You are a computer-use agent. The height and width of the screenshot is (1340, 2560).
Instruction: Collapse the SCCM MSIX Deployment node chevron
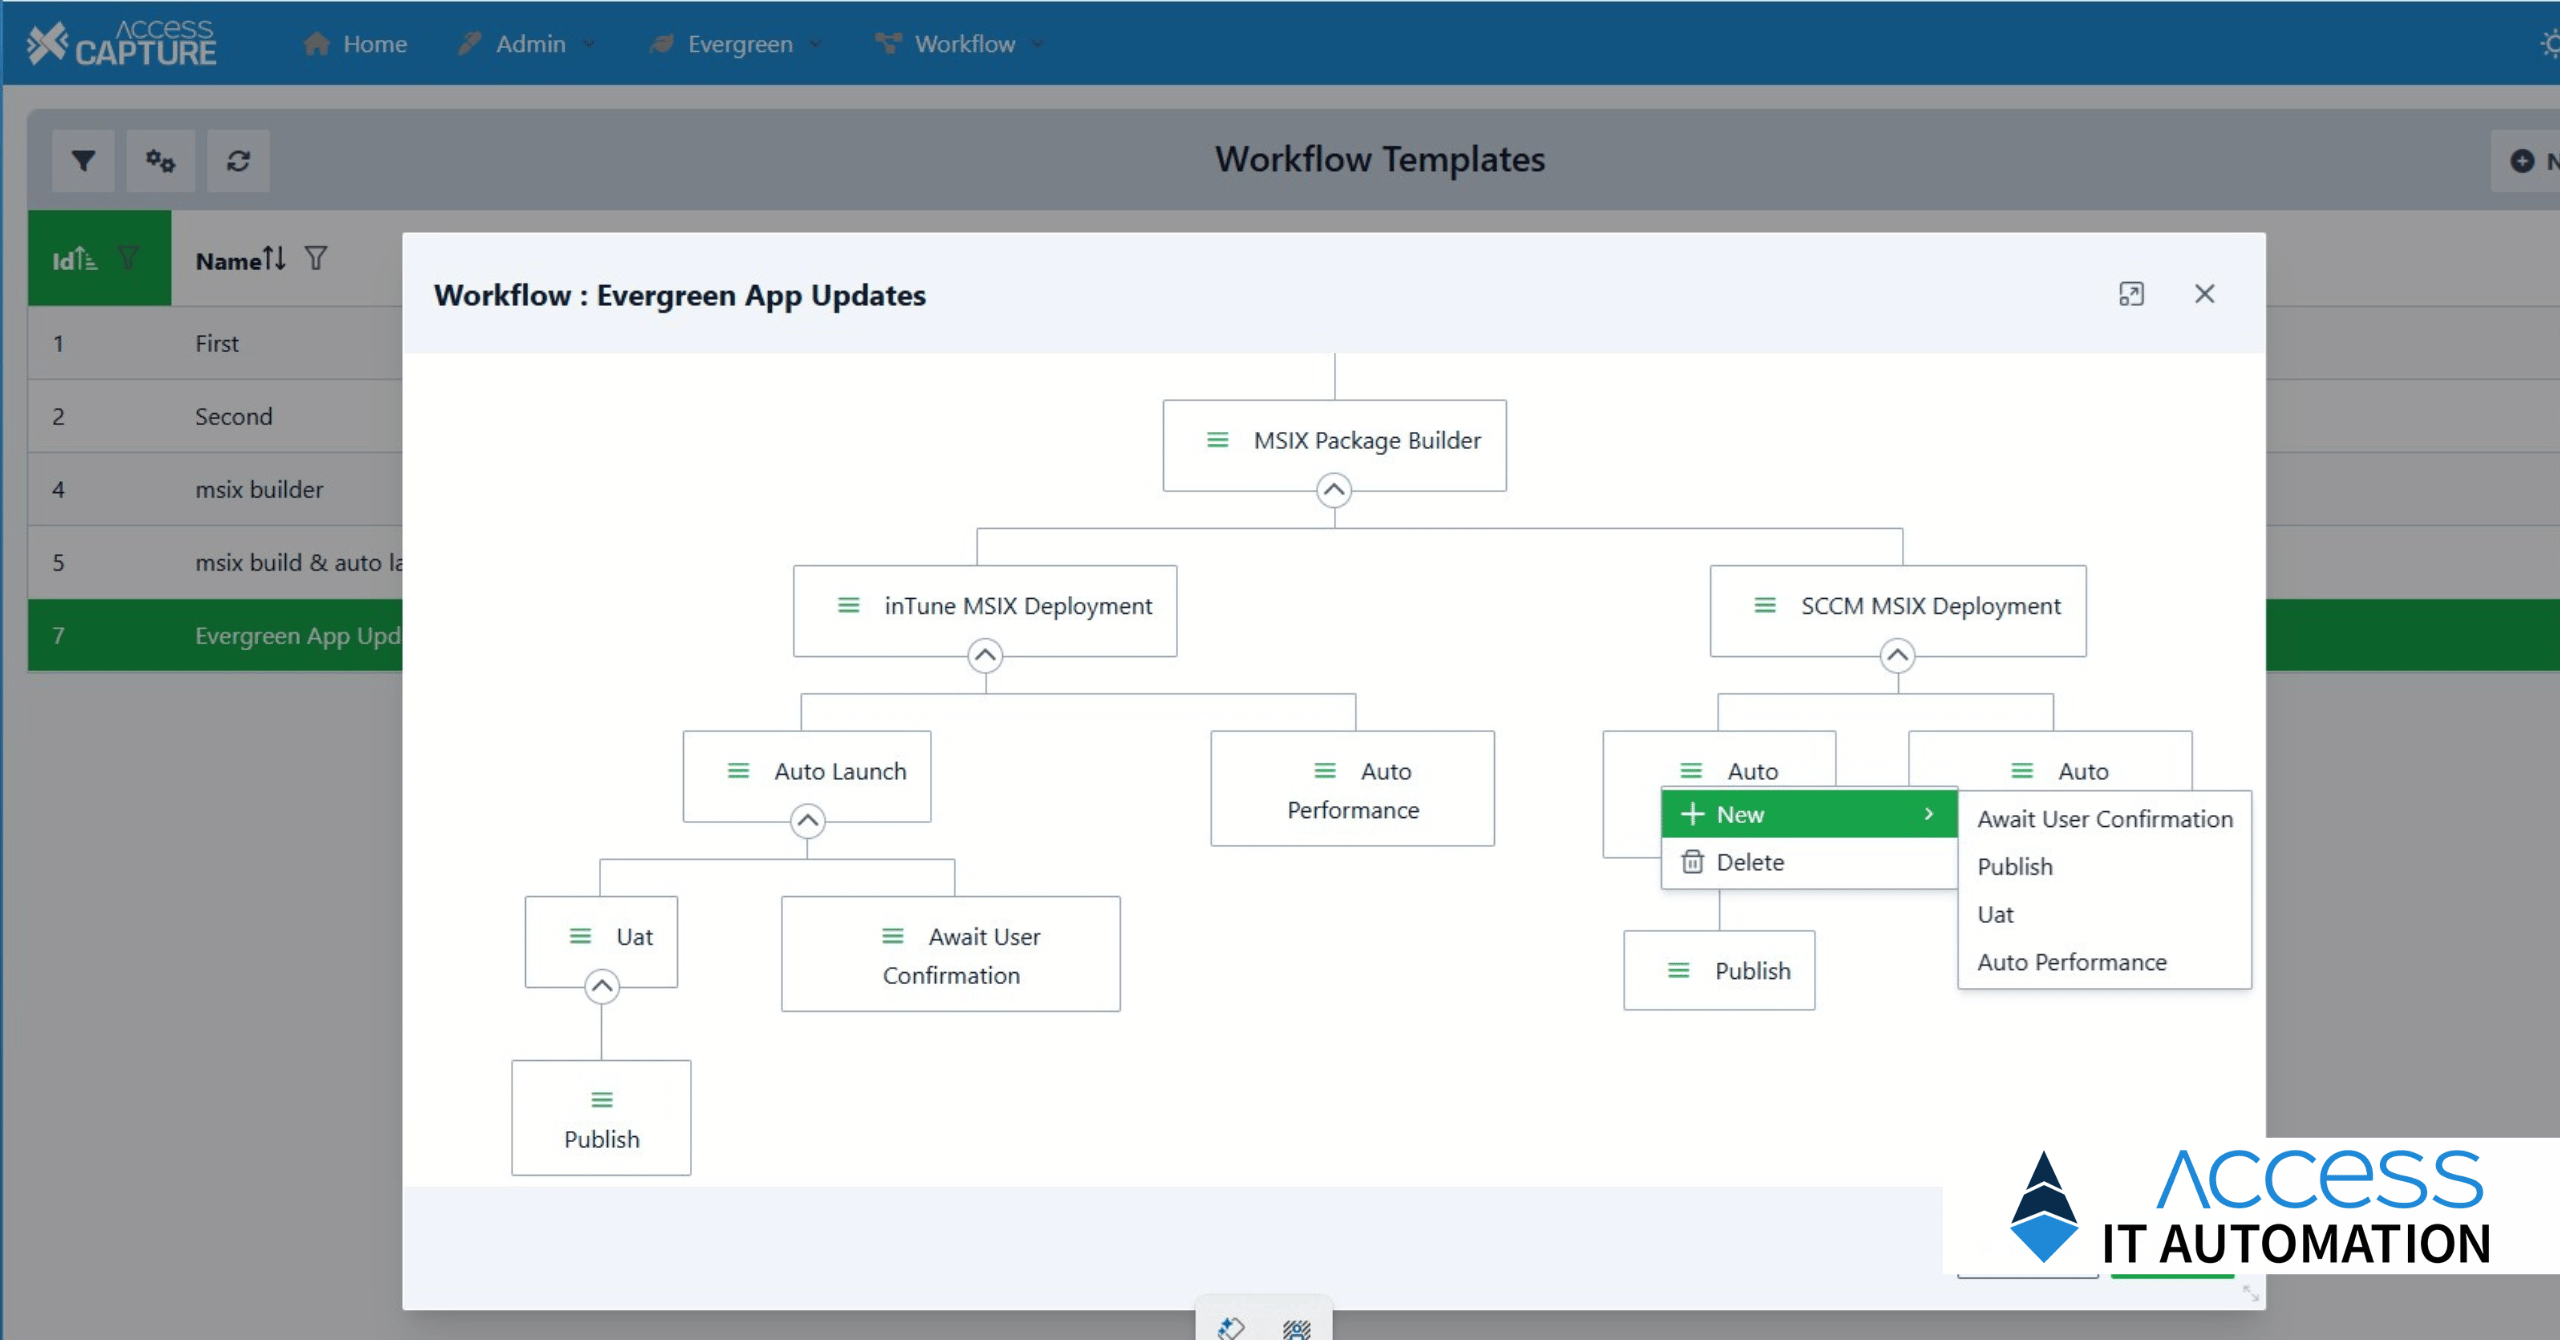click(x=1897, y=656)
